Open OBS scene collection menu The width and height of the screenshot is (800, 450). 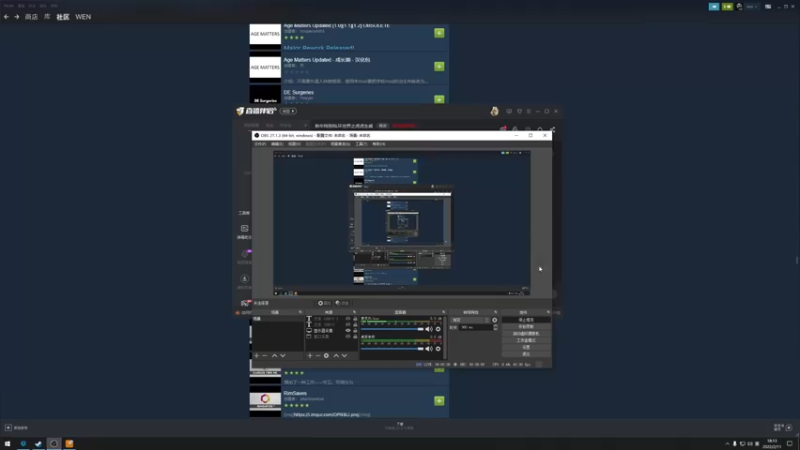coord(340,144)
